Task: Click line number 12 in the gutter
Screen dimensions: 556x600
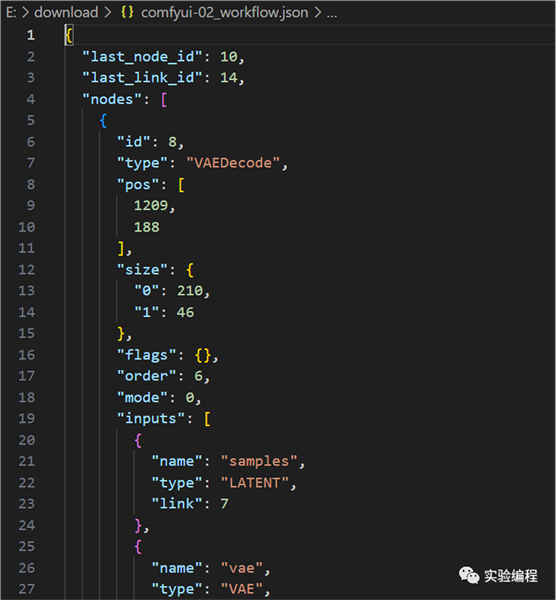Action: pyautogui.click(x=27, y=270)
